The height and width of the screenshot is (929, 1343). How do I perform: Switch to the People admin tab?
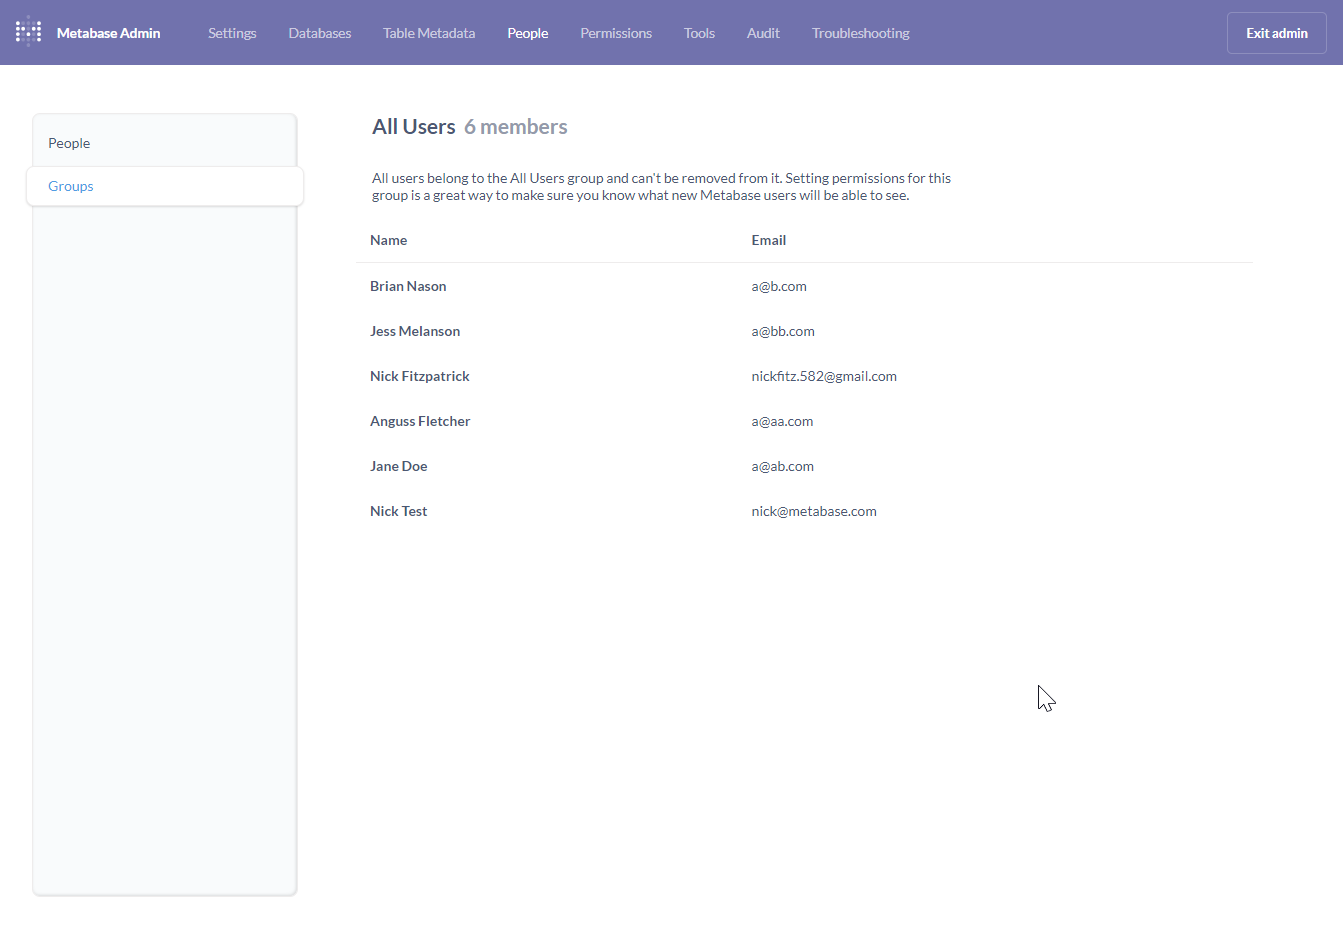pyautogui.click(x=527, y=33)
